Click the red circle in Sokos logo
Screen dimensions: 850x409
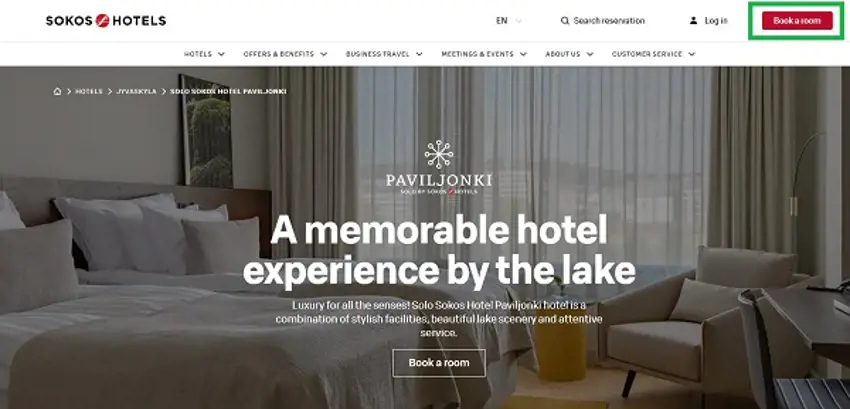click(x=102, y=21)
